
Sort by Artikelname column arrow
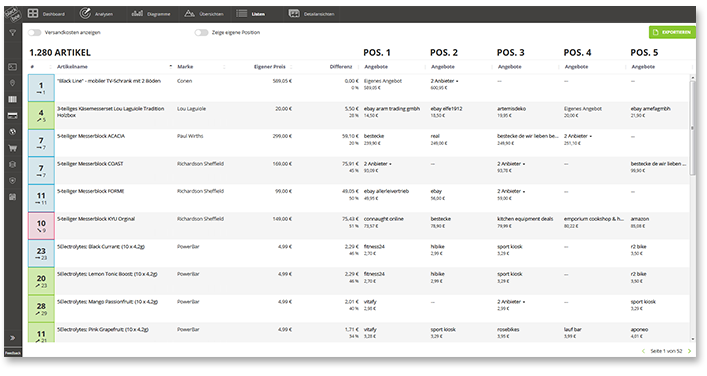coord(170,66)
